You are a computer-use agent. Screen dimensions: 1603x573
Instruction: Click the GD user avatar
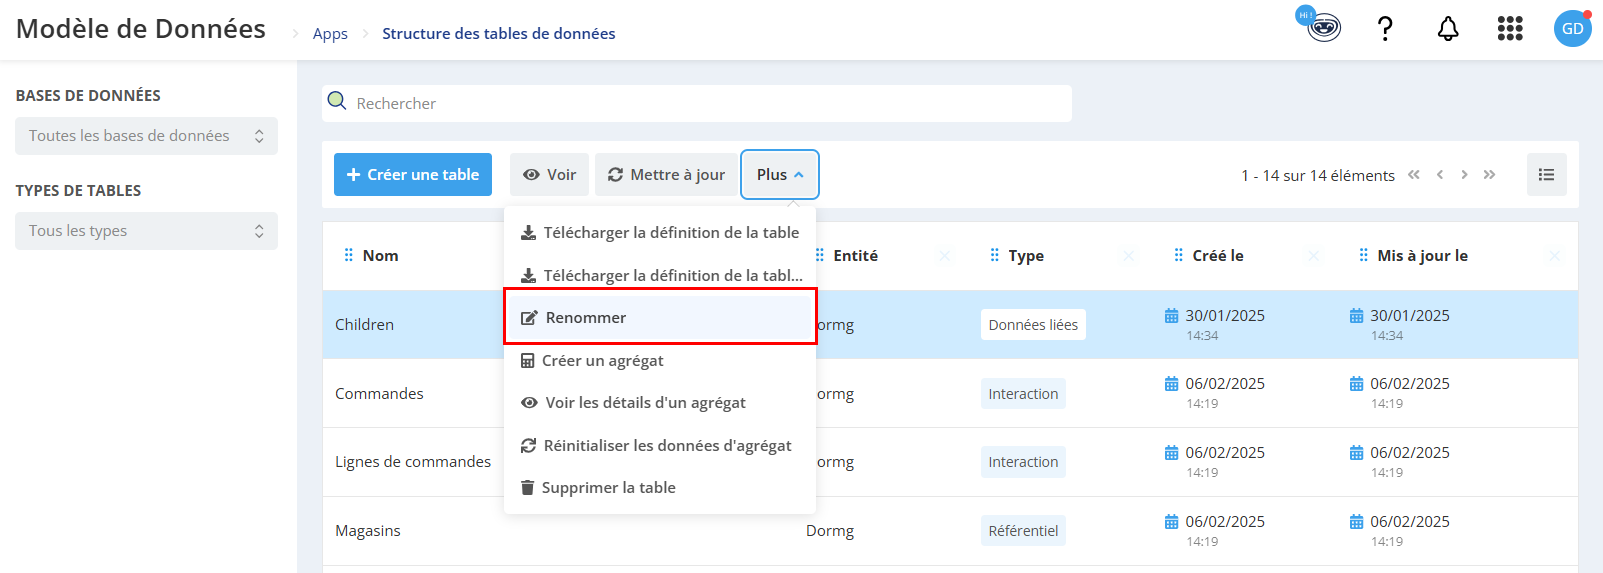click(x=1572, y=28)
